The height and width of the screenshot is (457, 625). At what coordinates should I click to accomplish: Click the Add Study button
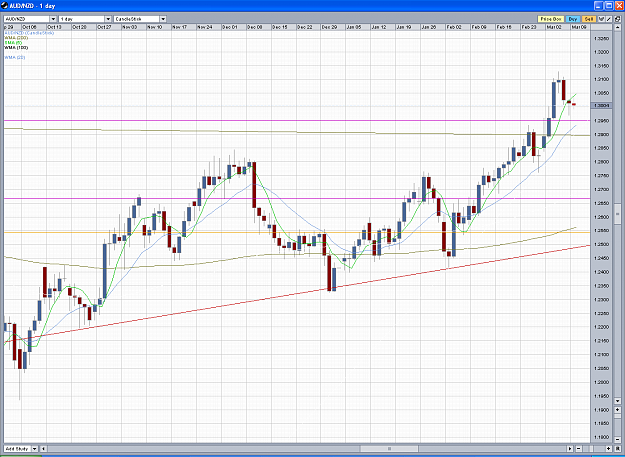[x=18, y=449]
